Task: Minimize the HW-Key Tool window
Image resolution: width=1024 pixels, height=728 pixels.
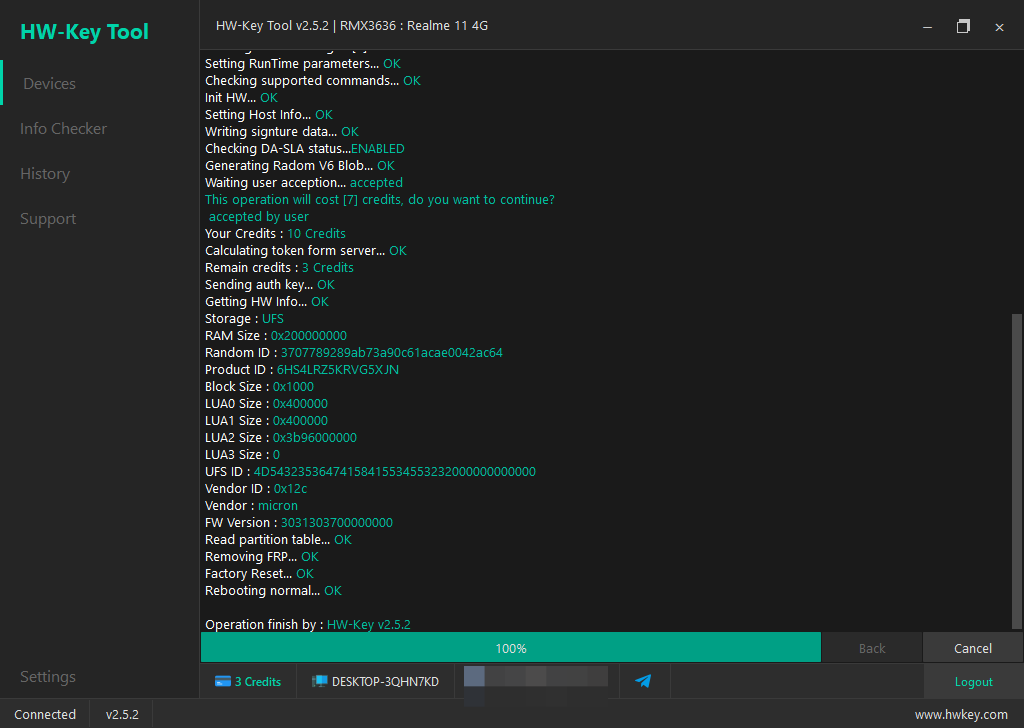Action: click(x=927, y=27)
